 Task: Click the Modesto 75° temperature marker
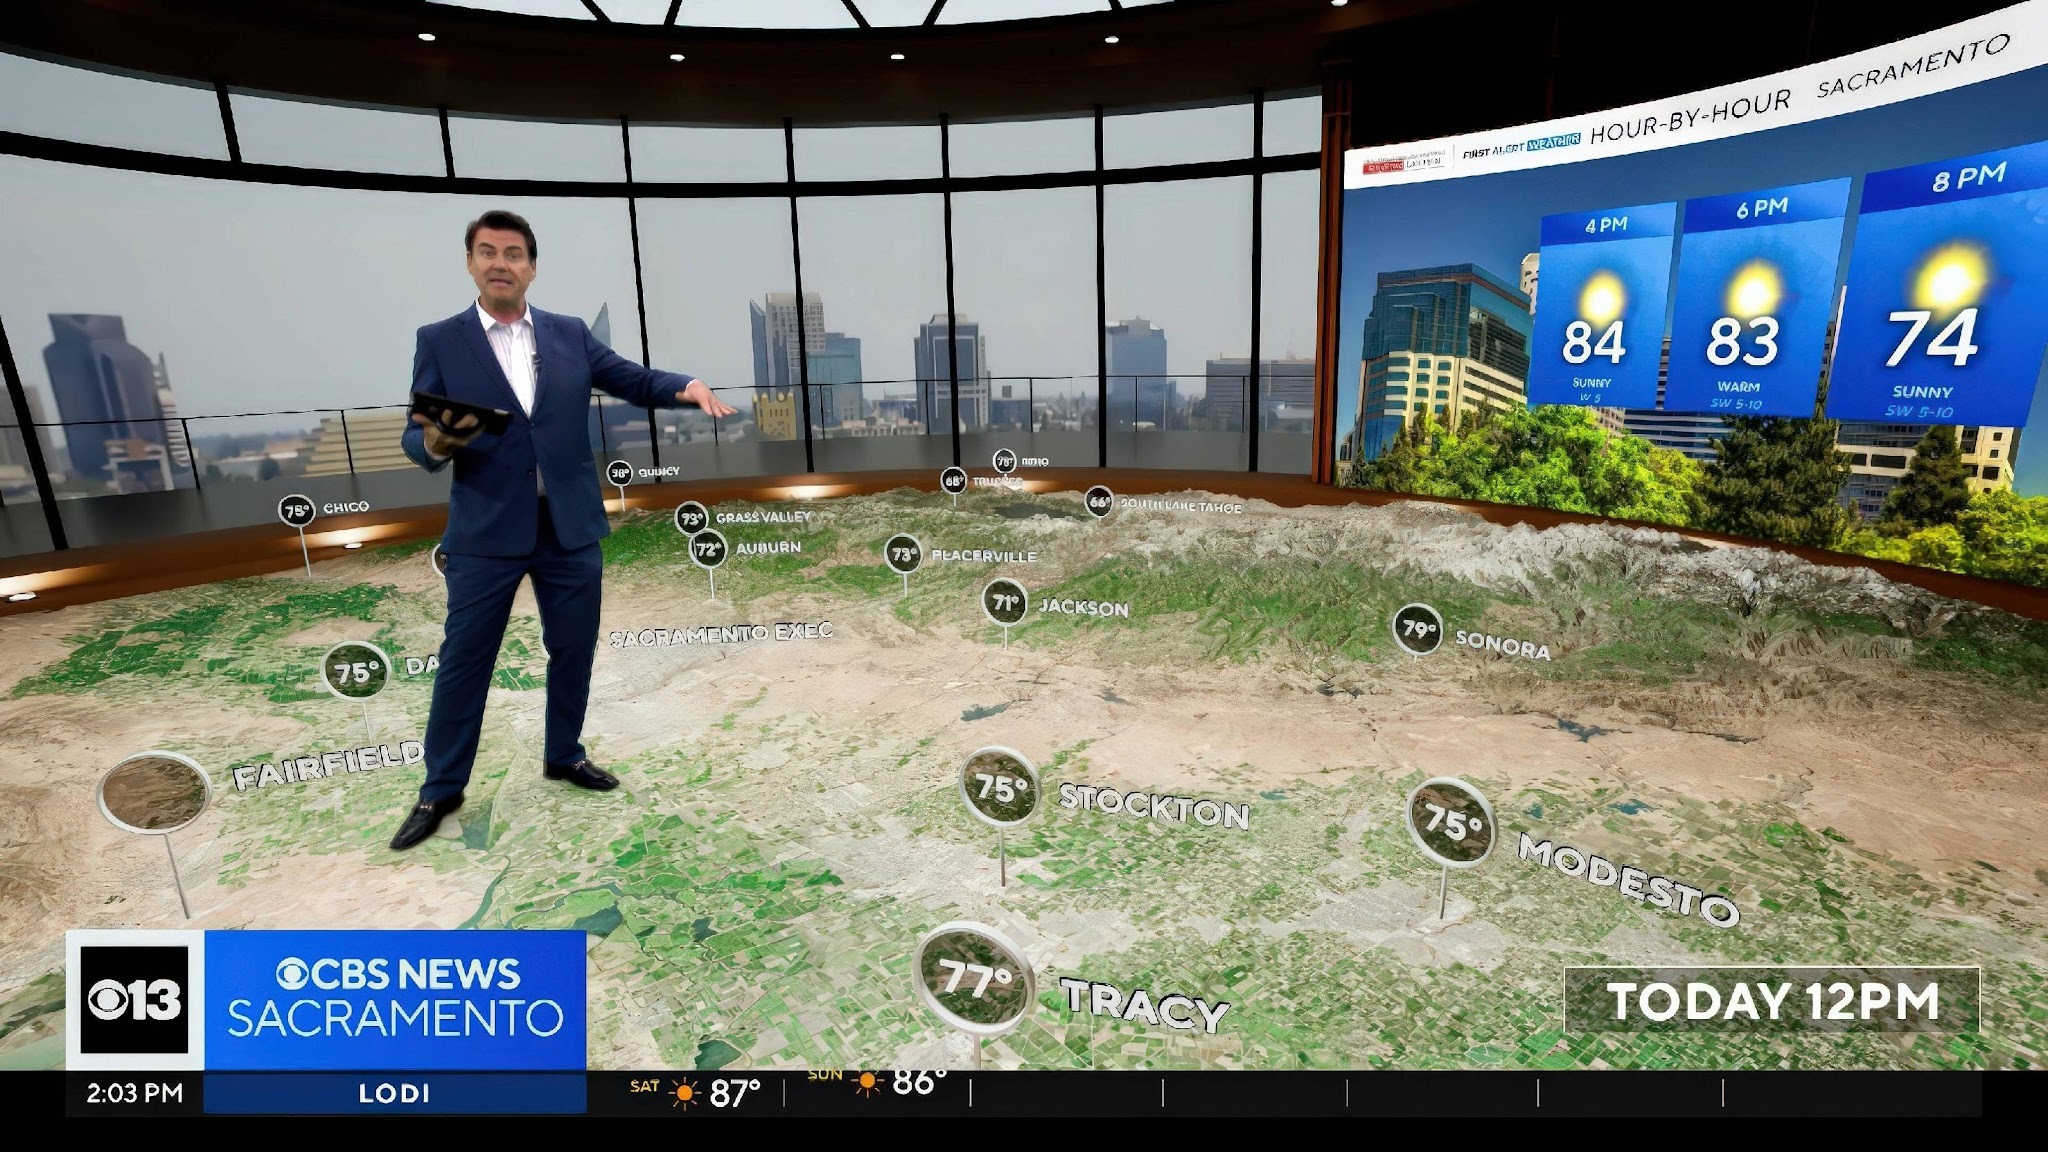(1451, 822)
